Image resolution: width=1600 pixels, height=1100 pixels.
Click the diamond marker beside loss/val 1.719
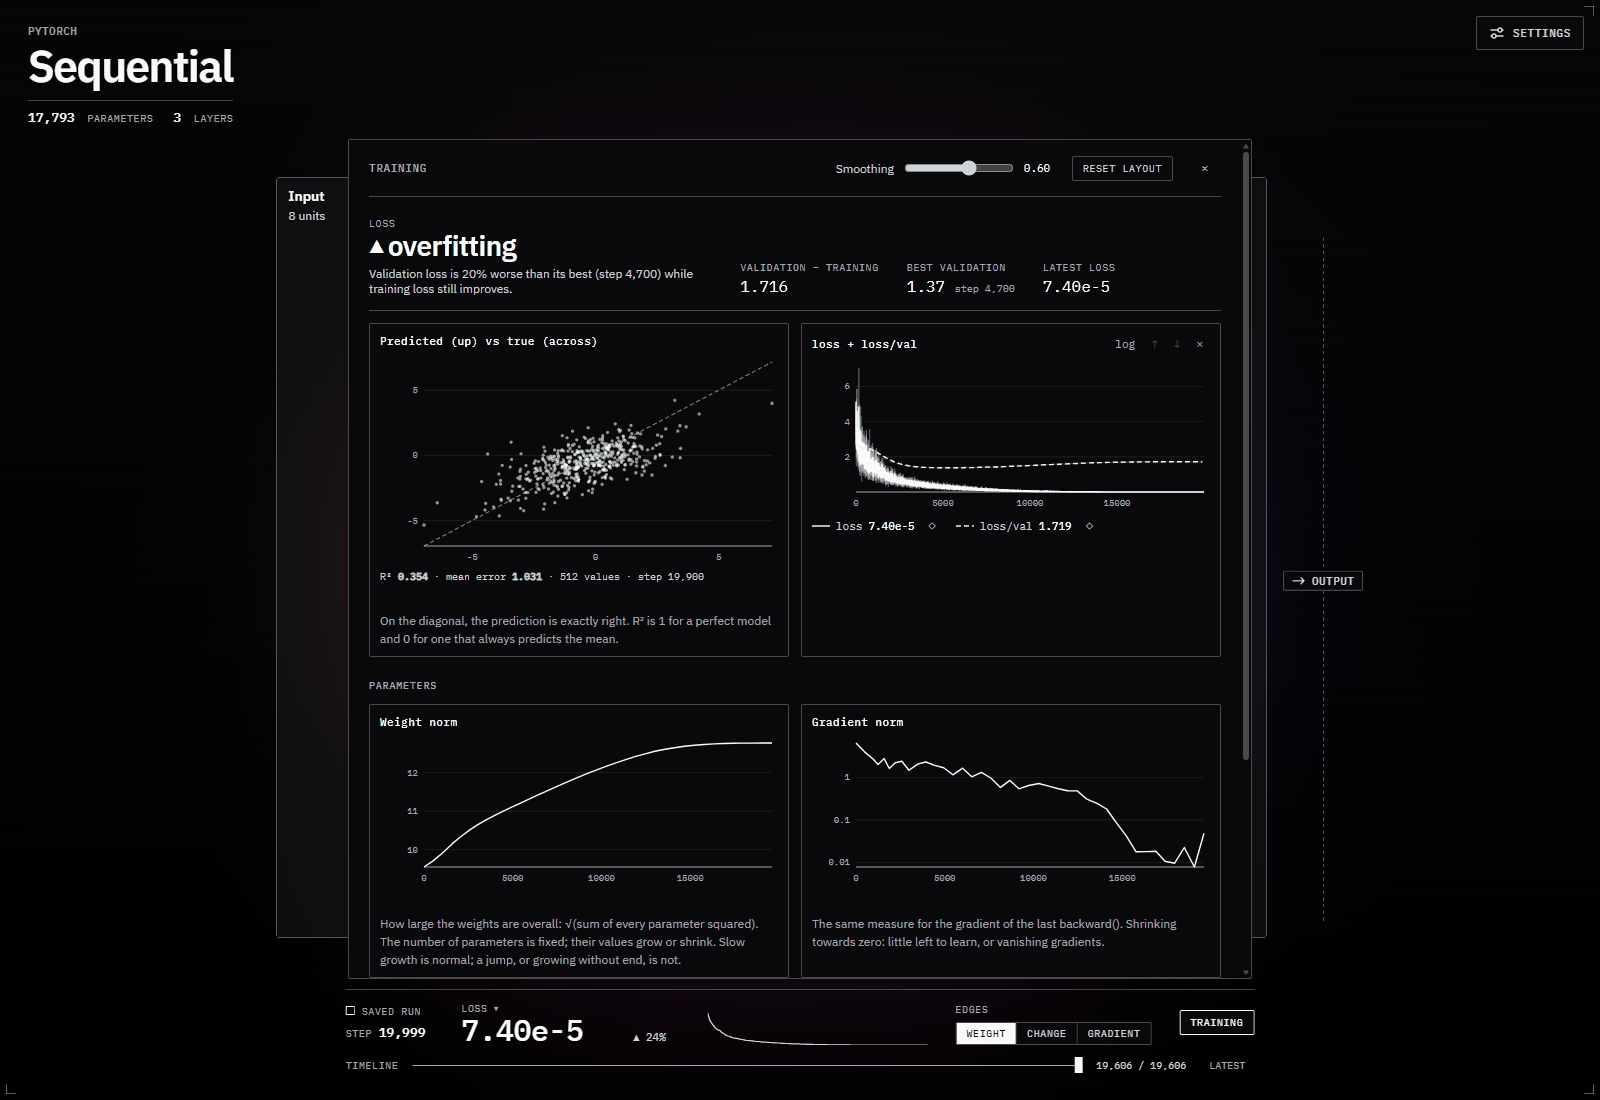[1089, 526]
